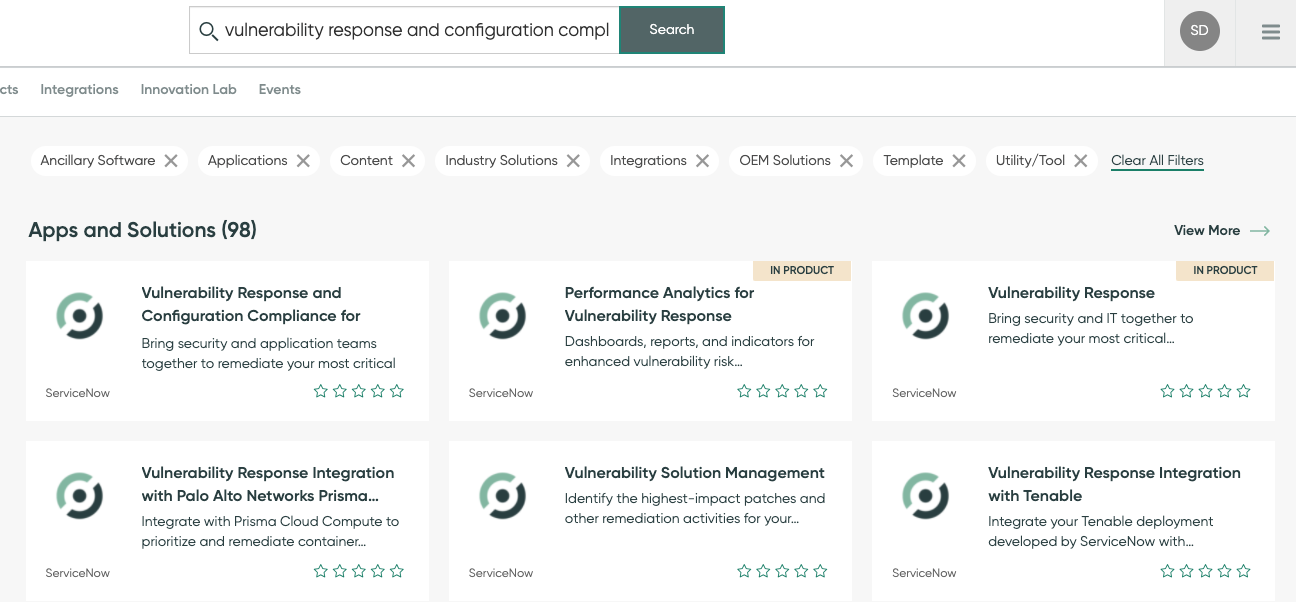Open the Innovation Lab navigation tab
This screenshot has width=1296, height=602.
point(188,90)
